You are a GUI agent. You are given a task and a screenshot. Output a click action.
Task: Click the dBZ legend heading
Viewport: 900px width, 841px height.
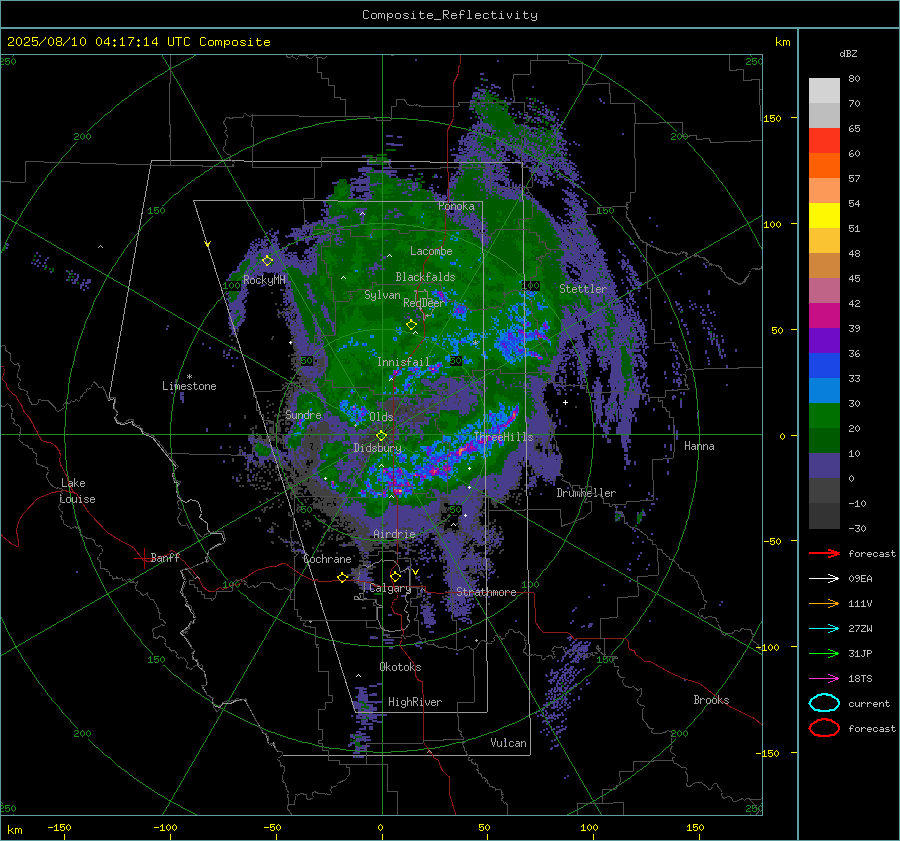(x=848, y=53)
